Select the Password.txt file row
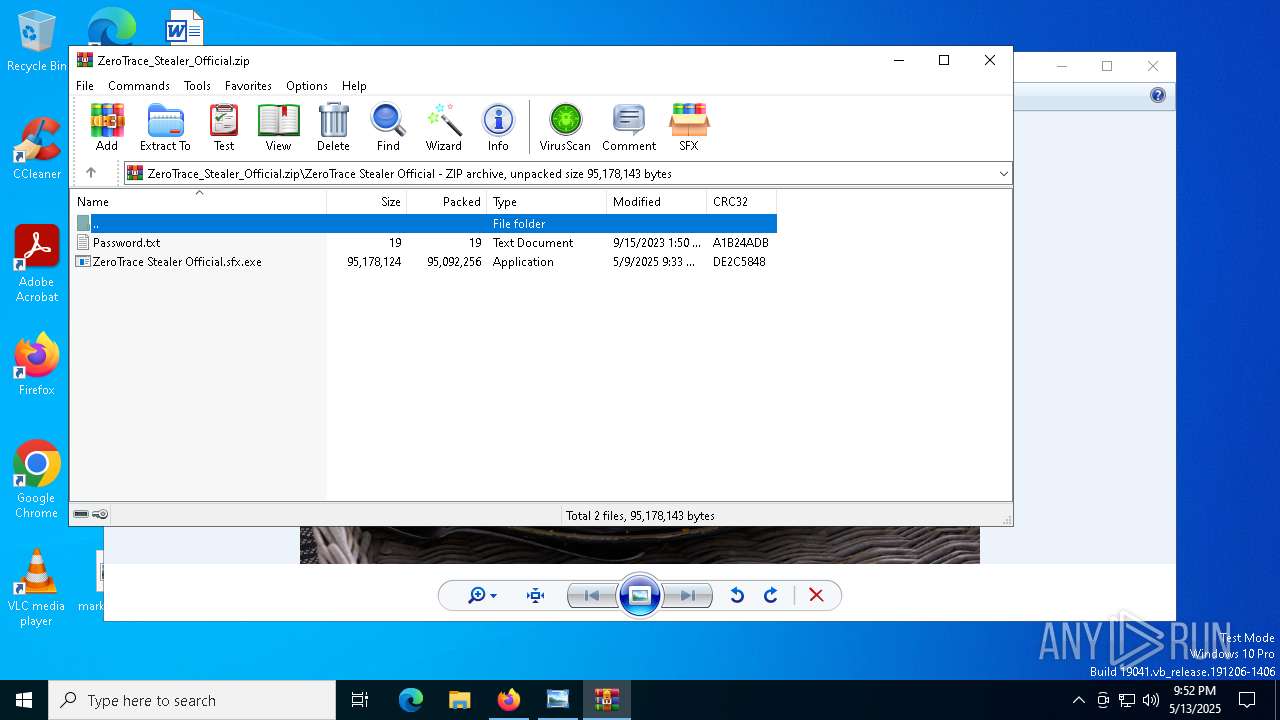Viewport: 1280px width, 720px height. (x=424, y=242)
